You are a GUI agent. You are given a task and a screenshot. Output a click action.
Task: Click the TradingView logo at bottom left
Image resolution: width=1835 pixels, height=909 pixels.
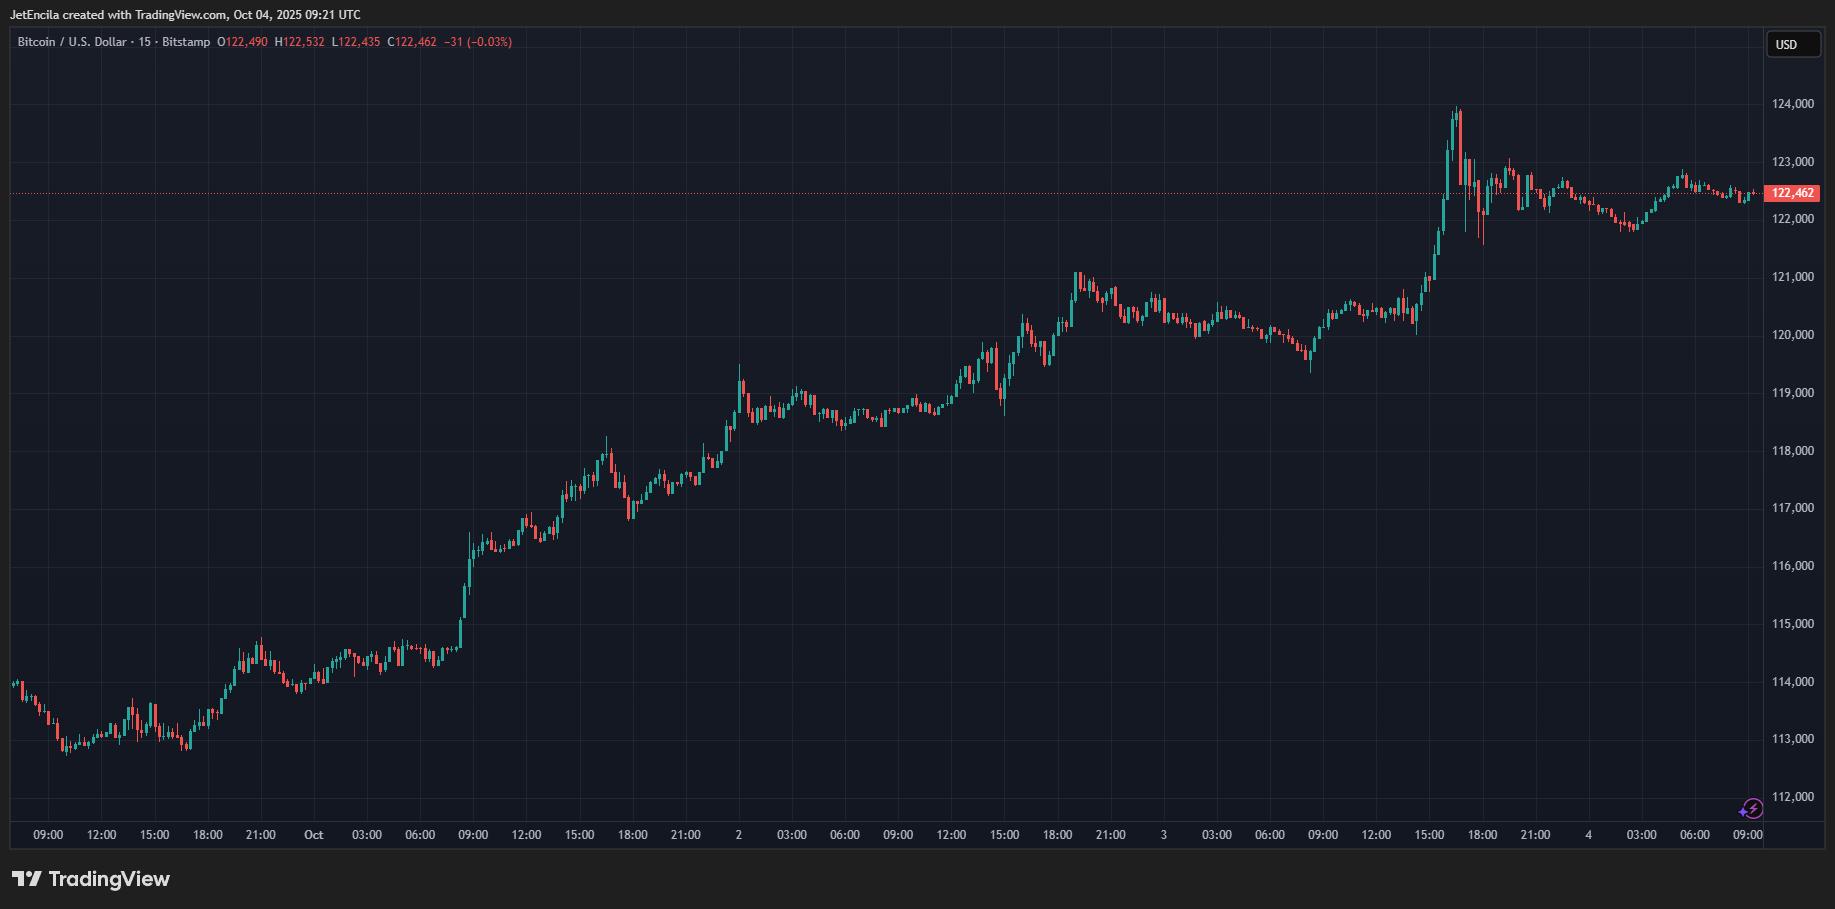click(x=91, y=879)
